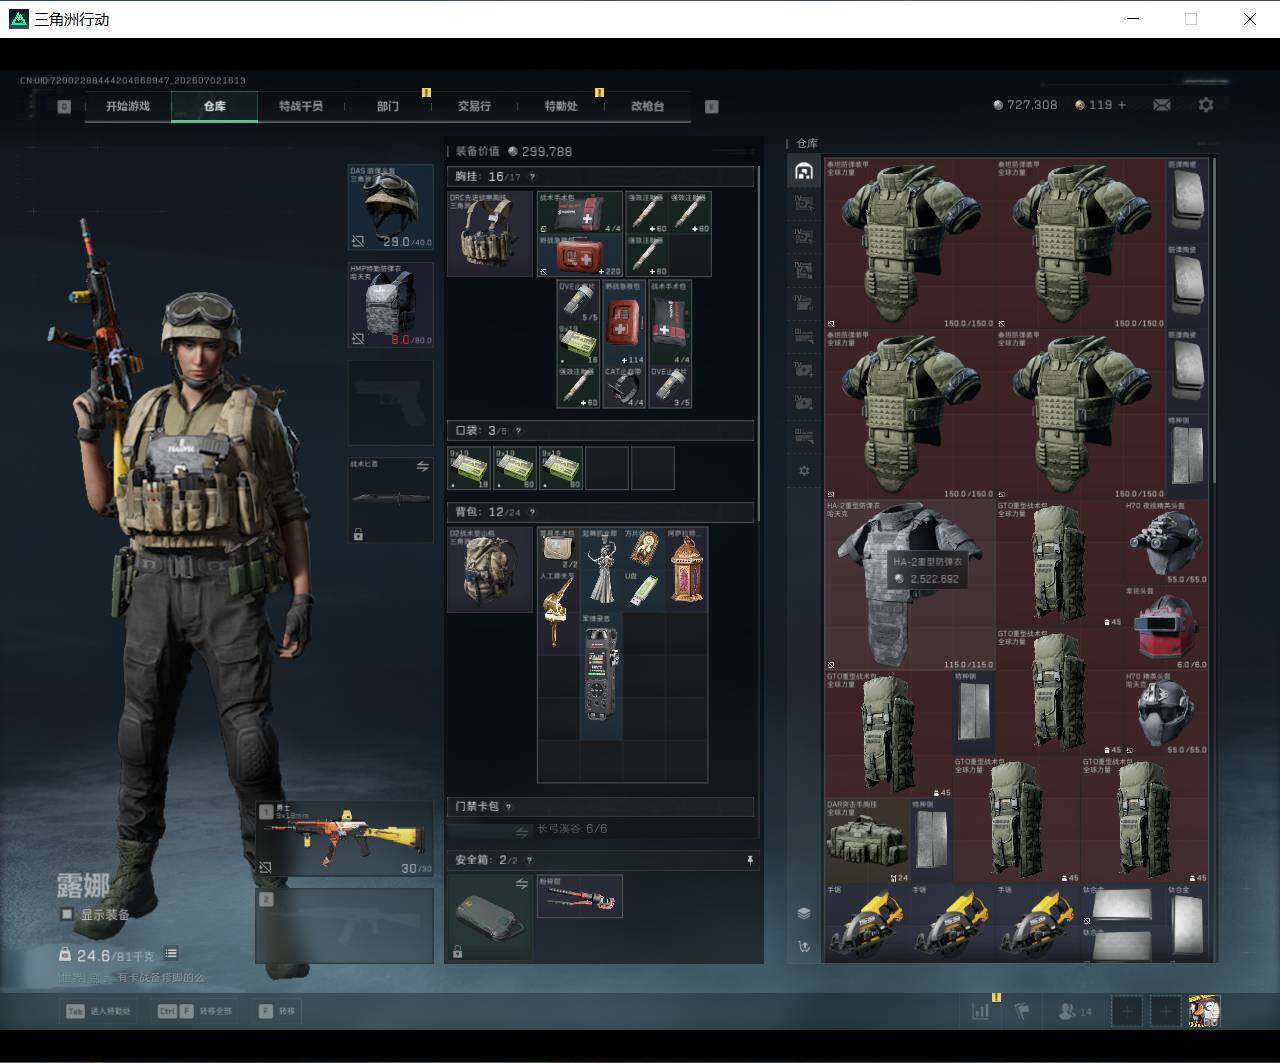Image resolution: width=1280 pixels, height=1063 pixels.
Task: Select the D2 tactical backpack
Action: [490, 569]
